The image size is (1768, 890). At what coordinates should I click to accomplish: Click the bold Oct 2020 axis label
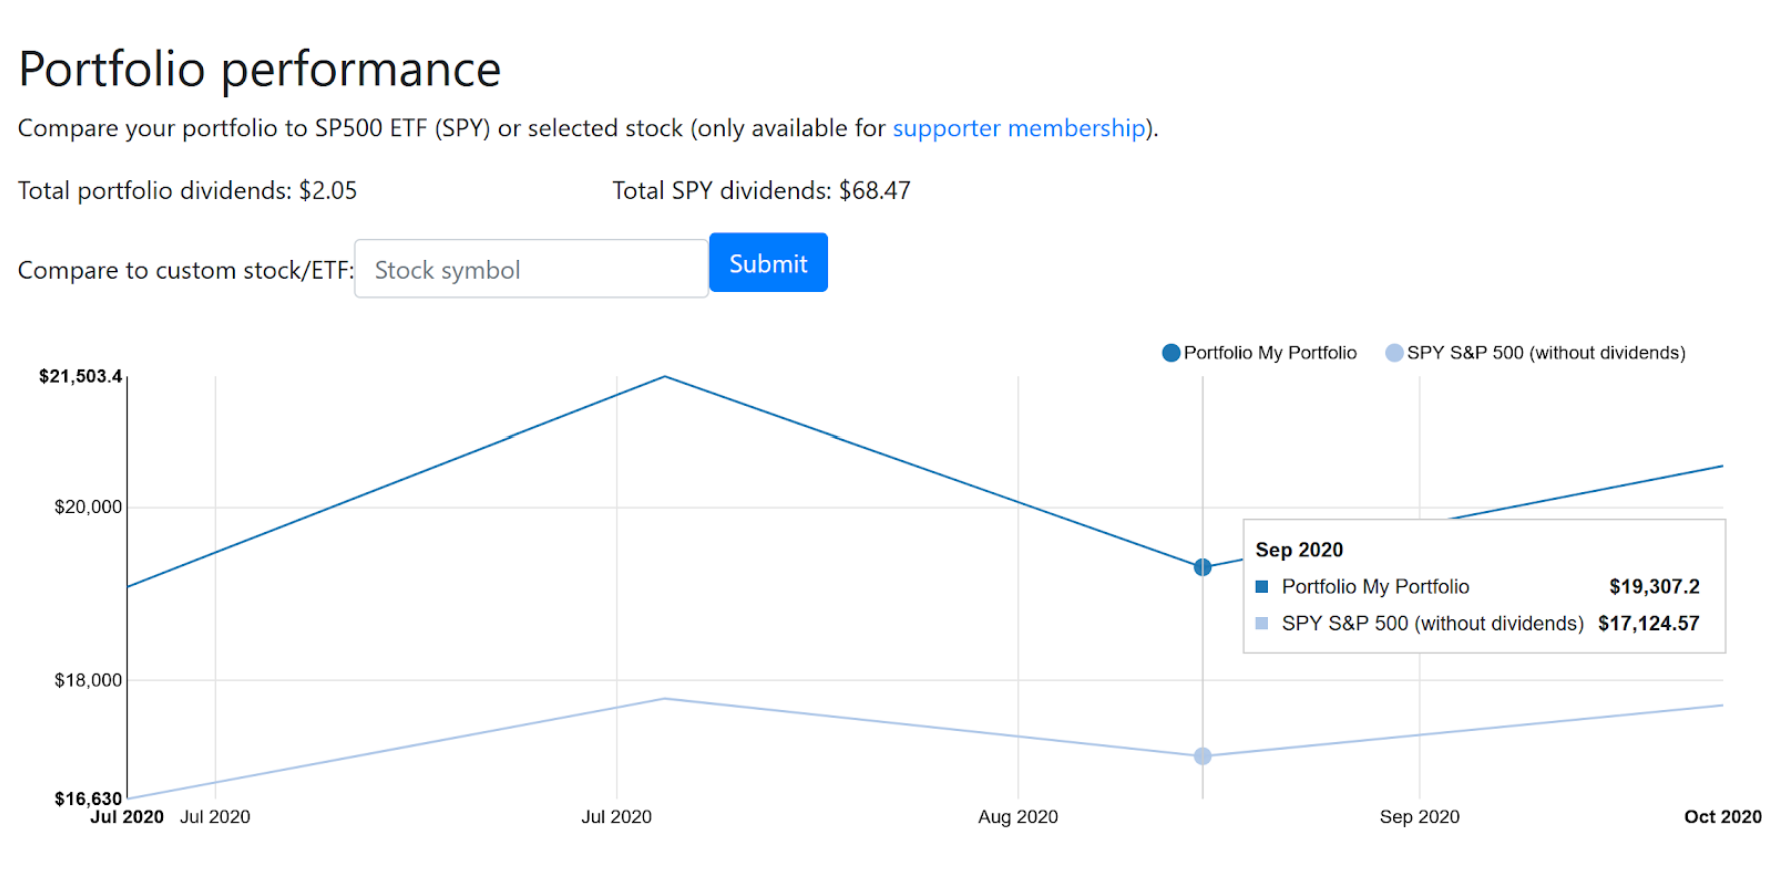[x=1723, y=817]
